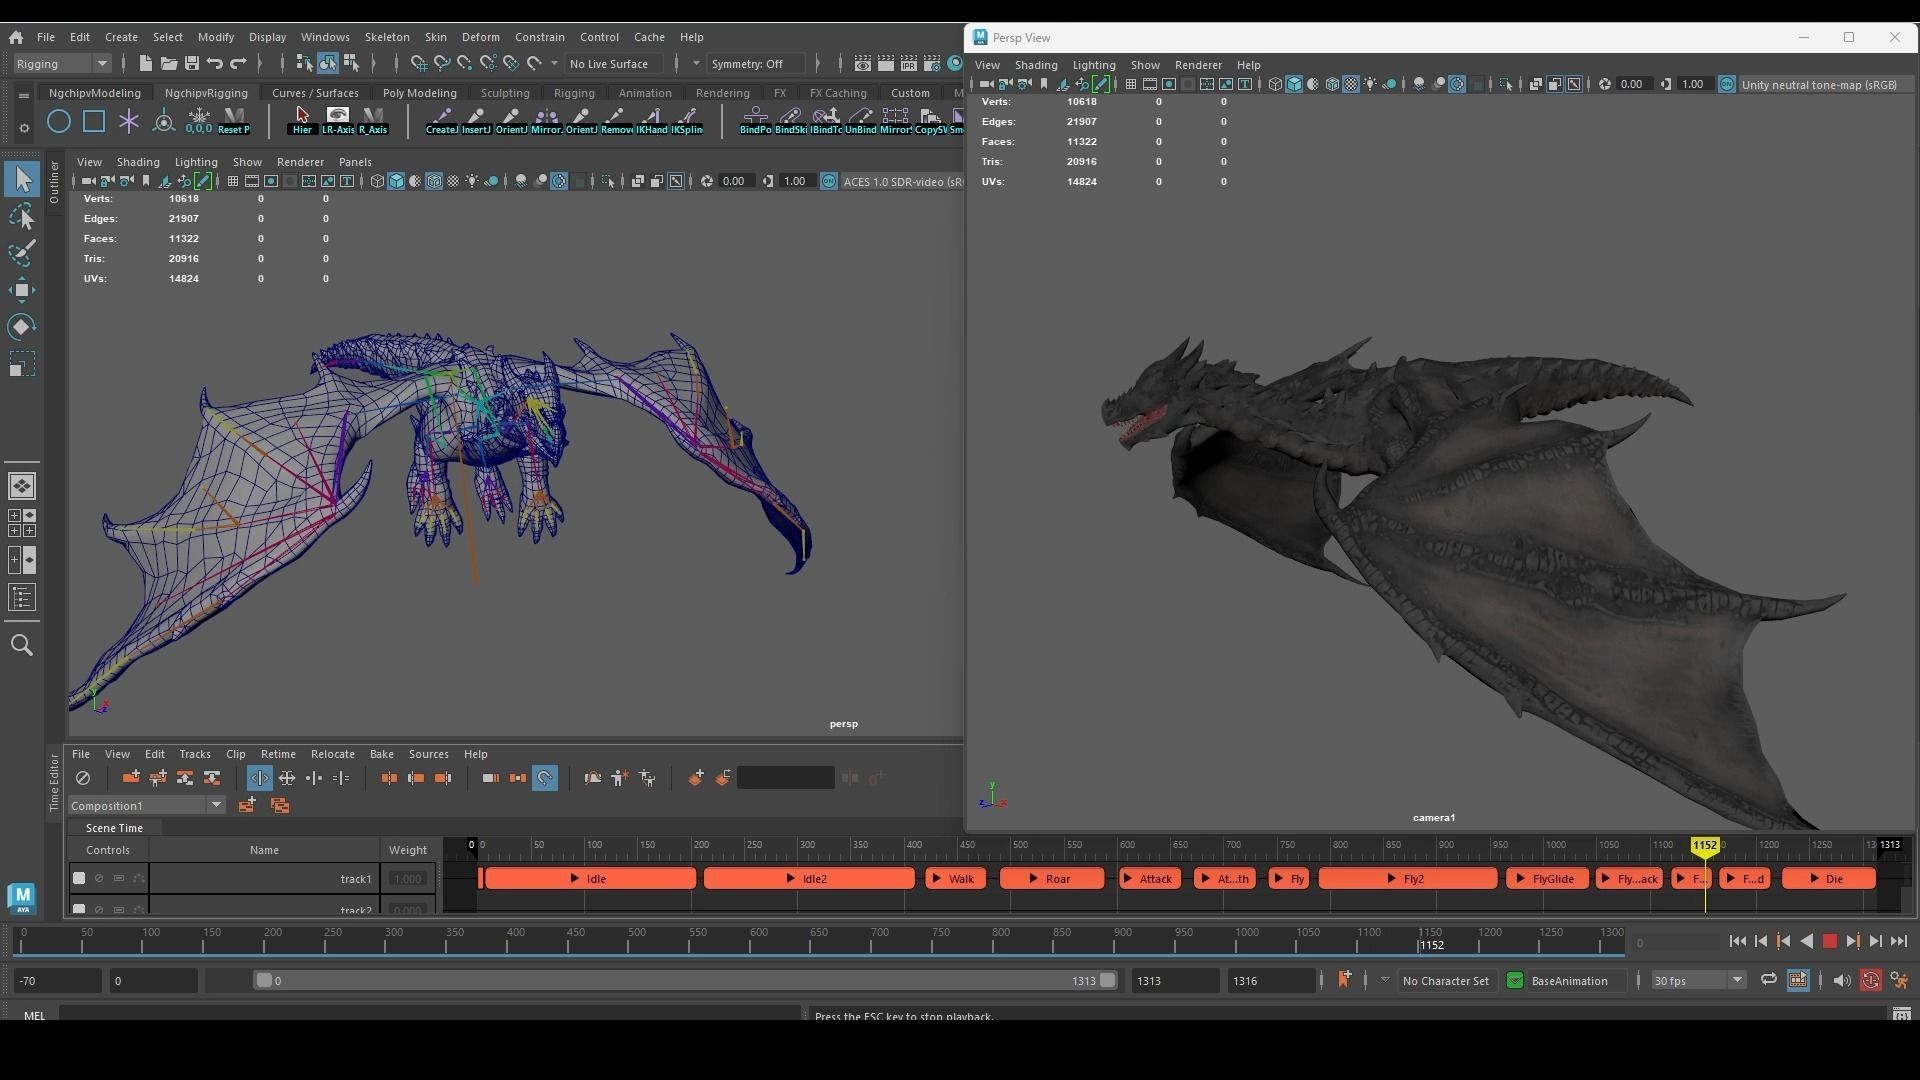Activate the Rotate tool in the toolbox
The width and height of the screenshot is (1920, 1080).
(22, 327)
